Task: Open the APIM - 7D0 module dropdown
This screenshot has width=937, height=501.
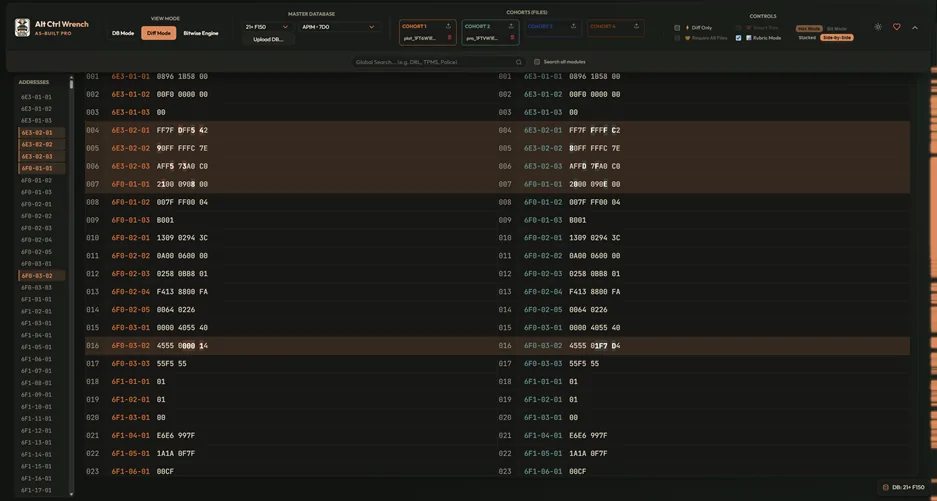Action: [339, 27]
